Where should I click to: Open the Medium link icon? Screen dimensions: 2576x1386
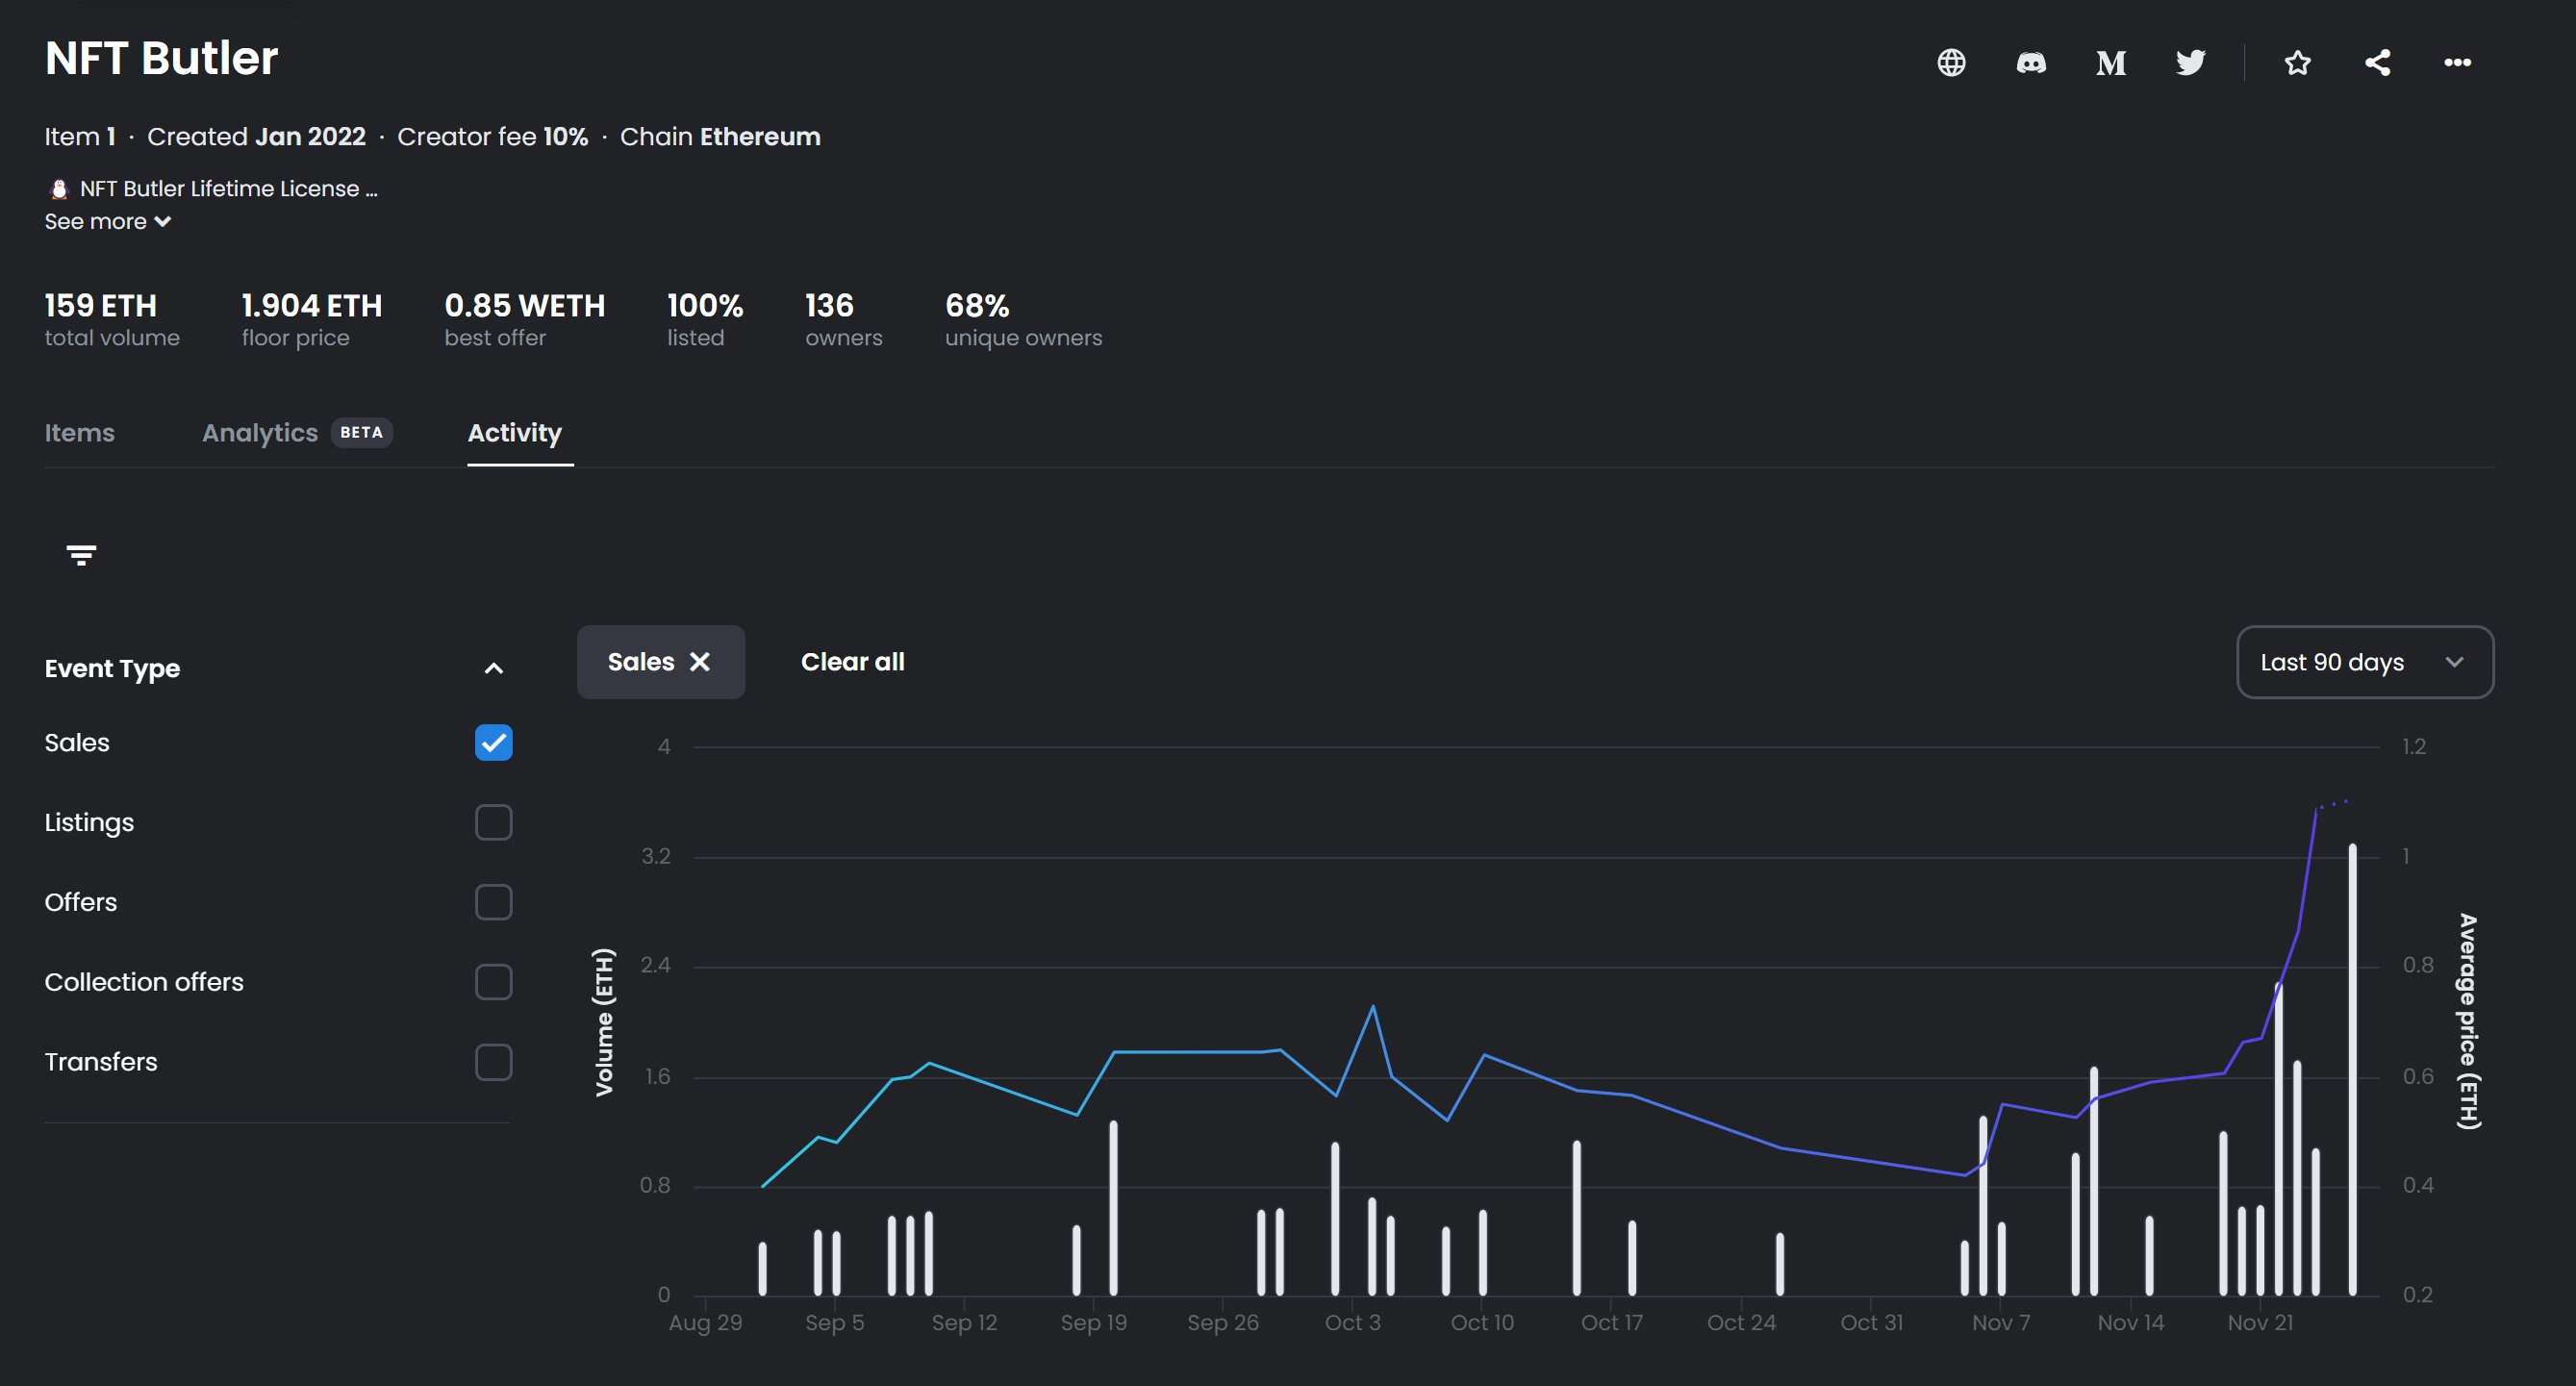click(x=2110, y=63)
